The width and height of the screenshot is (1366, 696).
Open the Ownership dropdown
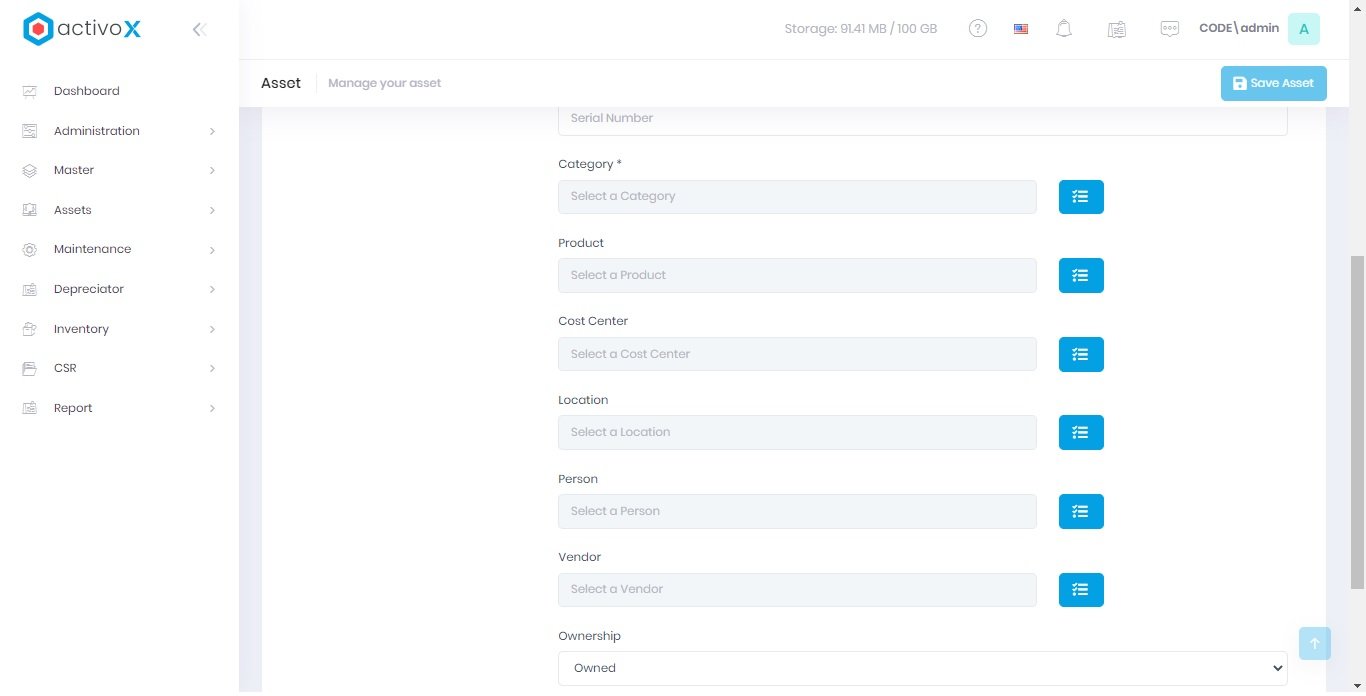(922, 668)
